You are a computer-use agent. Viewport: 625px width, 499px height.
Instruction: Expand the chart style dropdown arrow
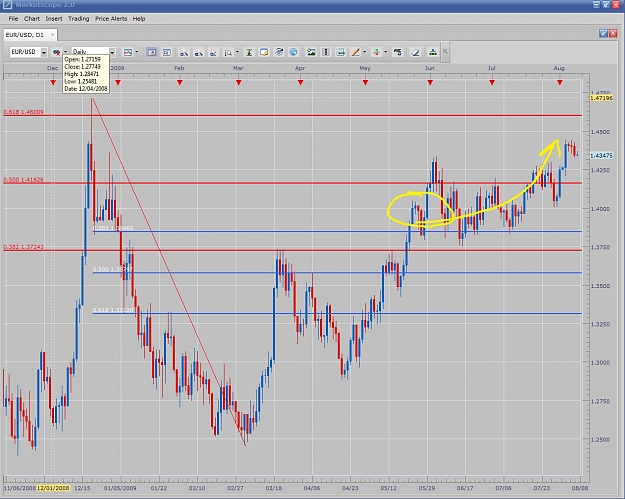tap(137, 52)
